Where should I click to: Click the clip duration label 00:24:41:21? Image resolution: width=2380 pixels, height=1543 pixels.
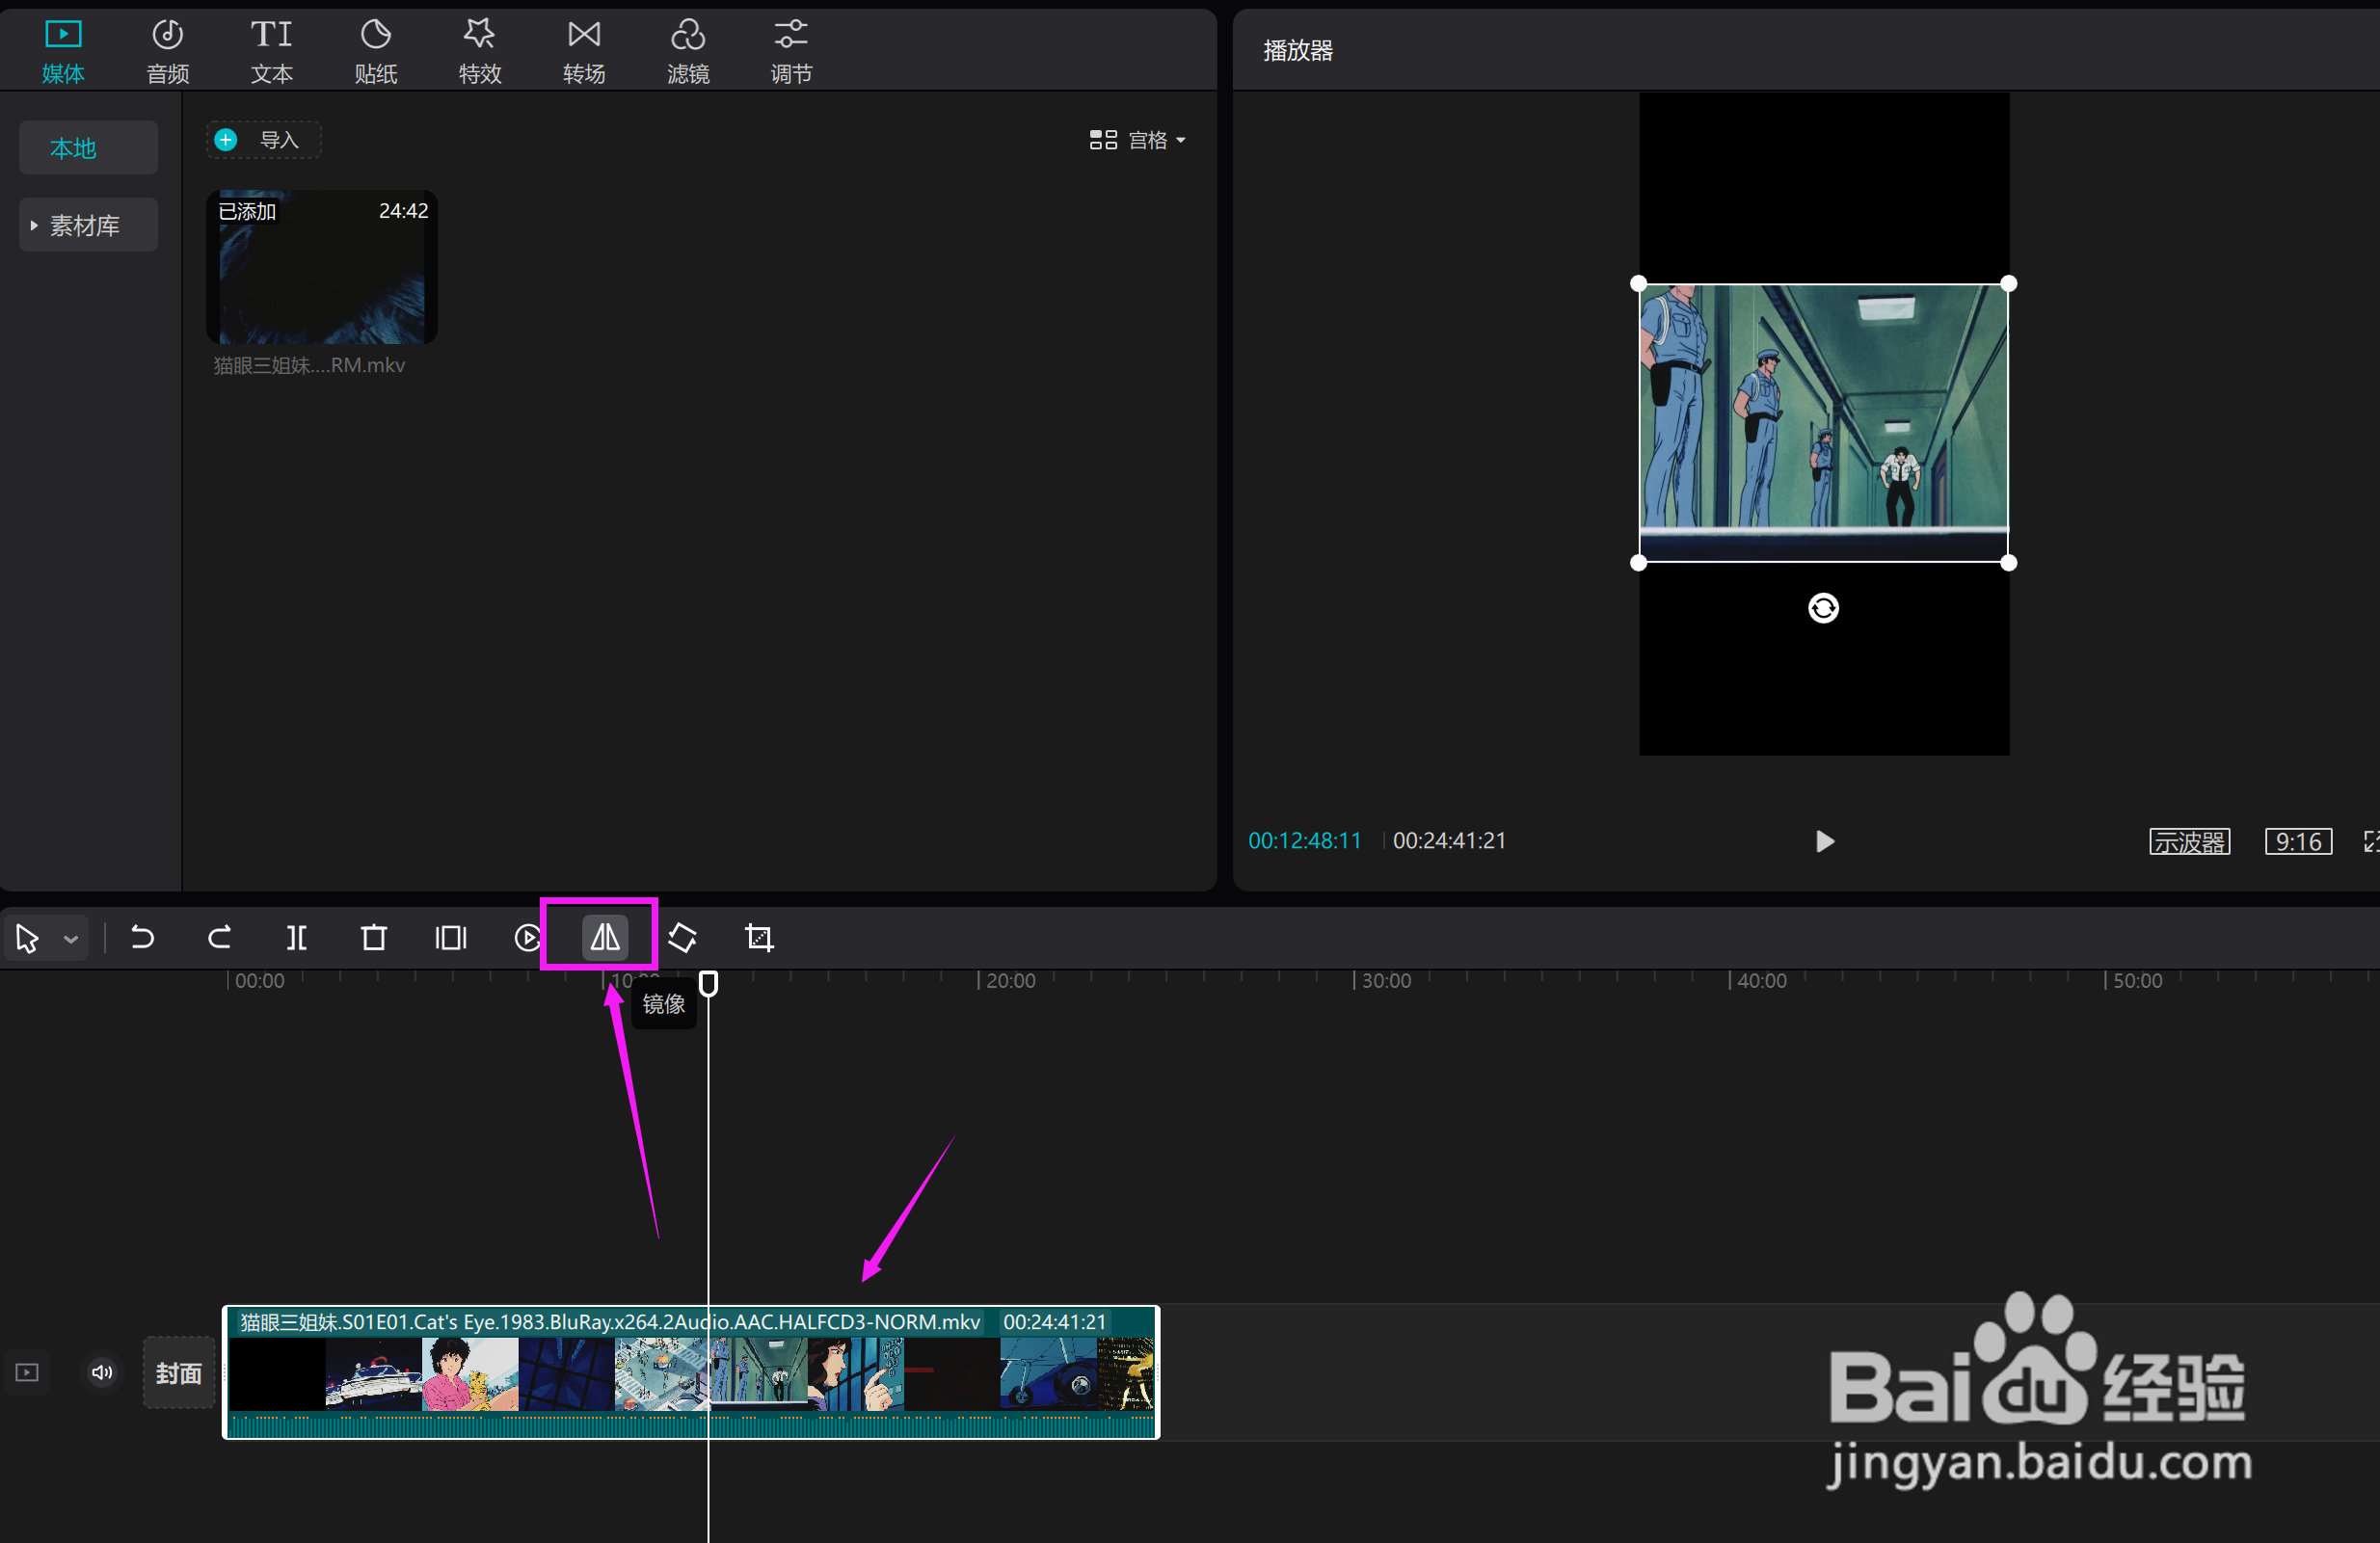[1054, 1322]
